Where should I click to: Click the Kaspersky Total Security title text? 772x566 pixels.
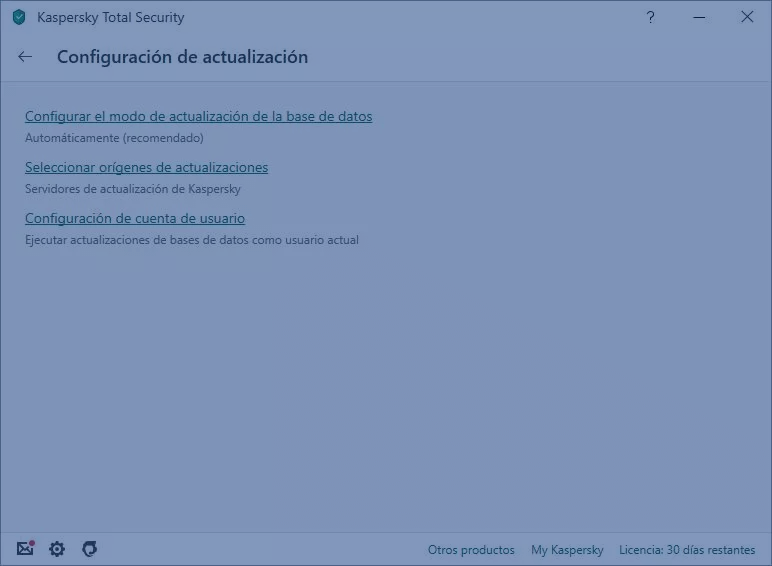(111, 18)
